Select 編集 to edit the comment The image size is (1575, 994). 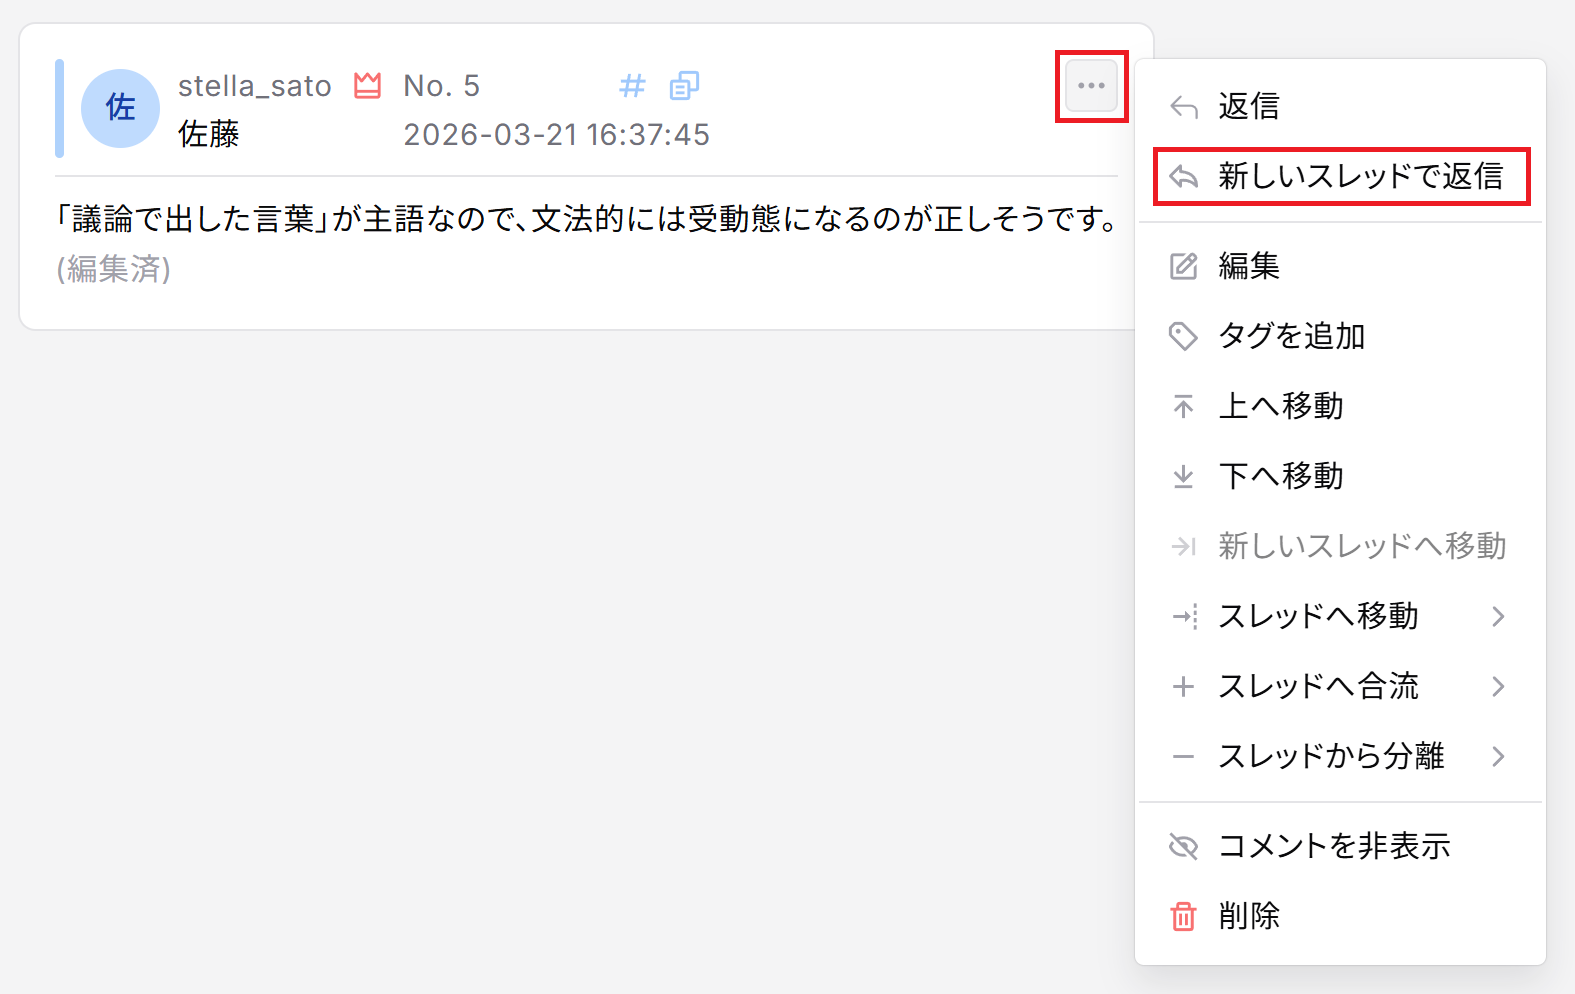(x=1340, y=266)
